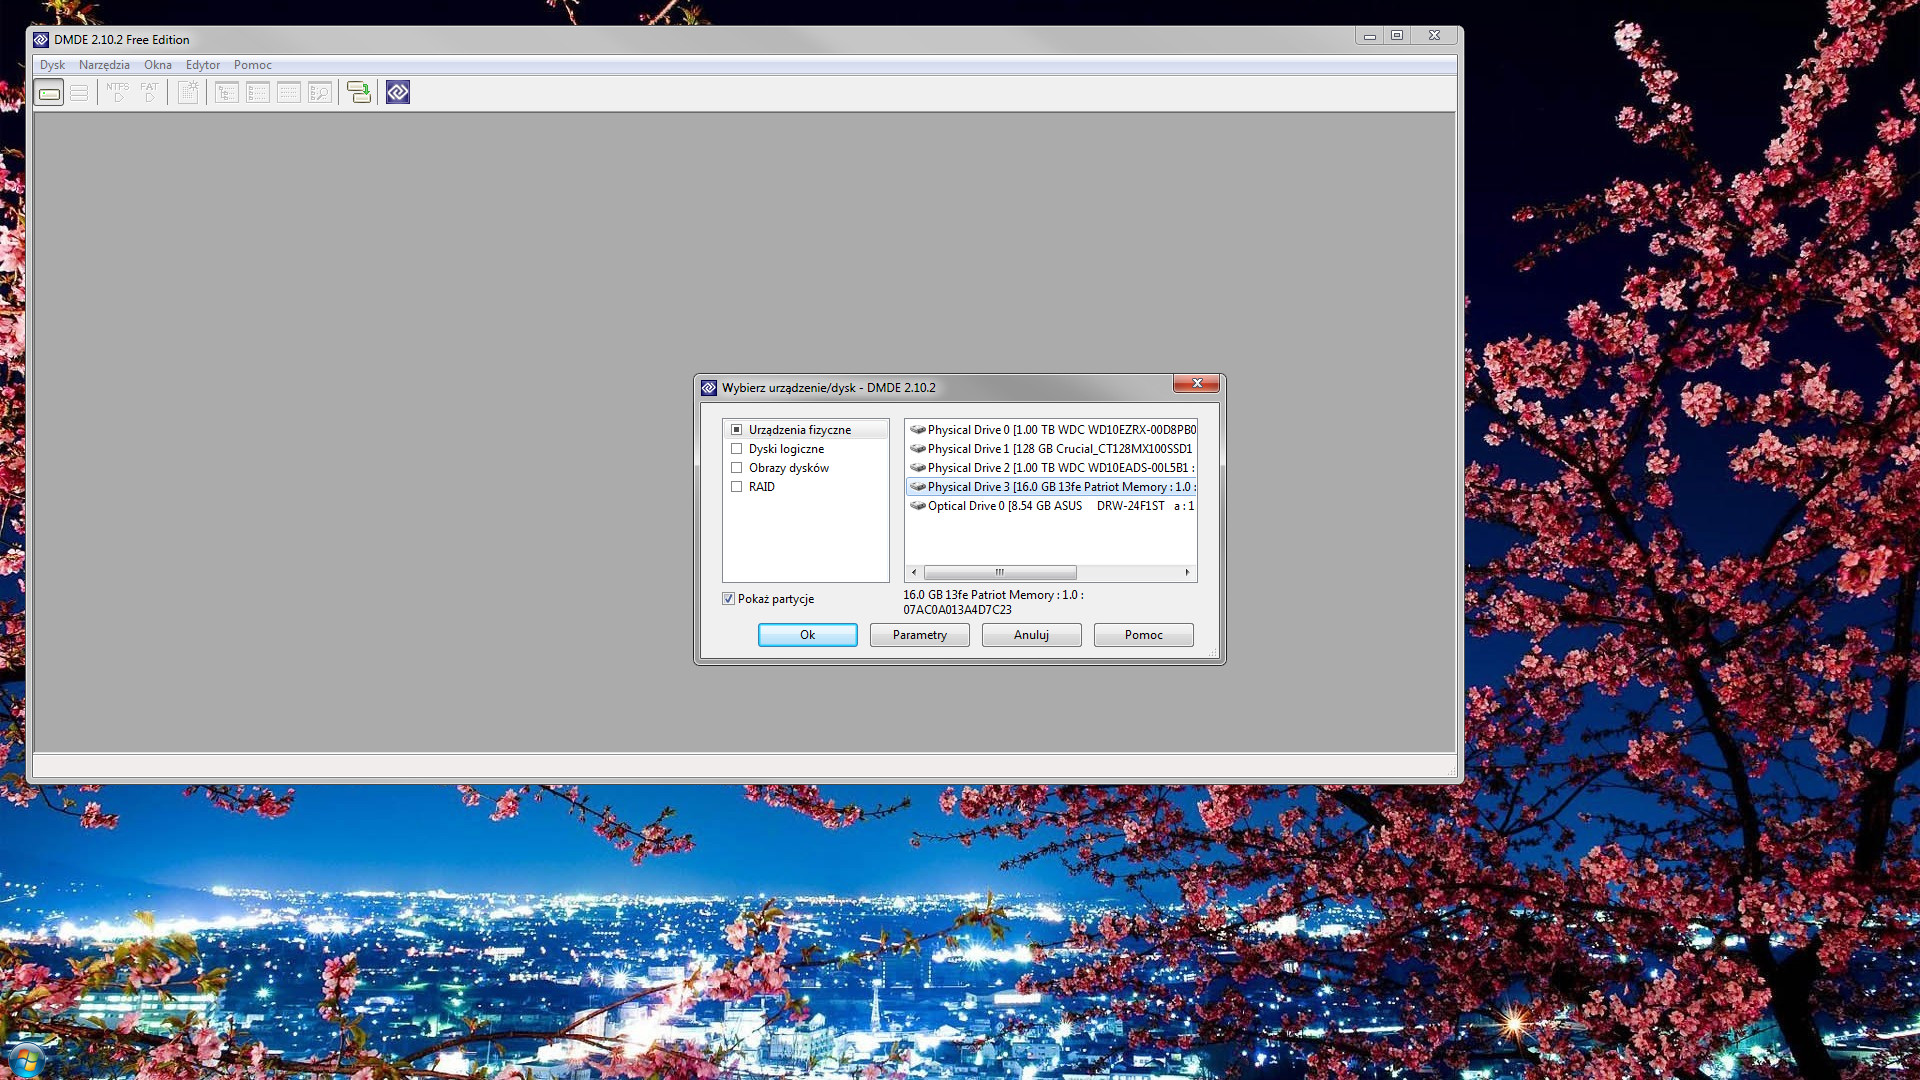The height and width of the screenshot is (1080, 1920).
Task: Select Physical Drive 1 Crucial SSD
Action: coord(1058,449)
